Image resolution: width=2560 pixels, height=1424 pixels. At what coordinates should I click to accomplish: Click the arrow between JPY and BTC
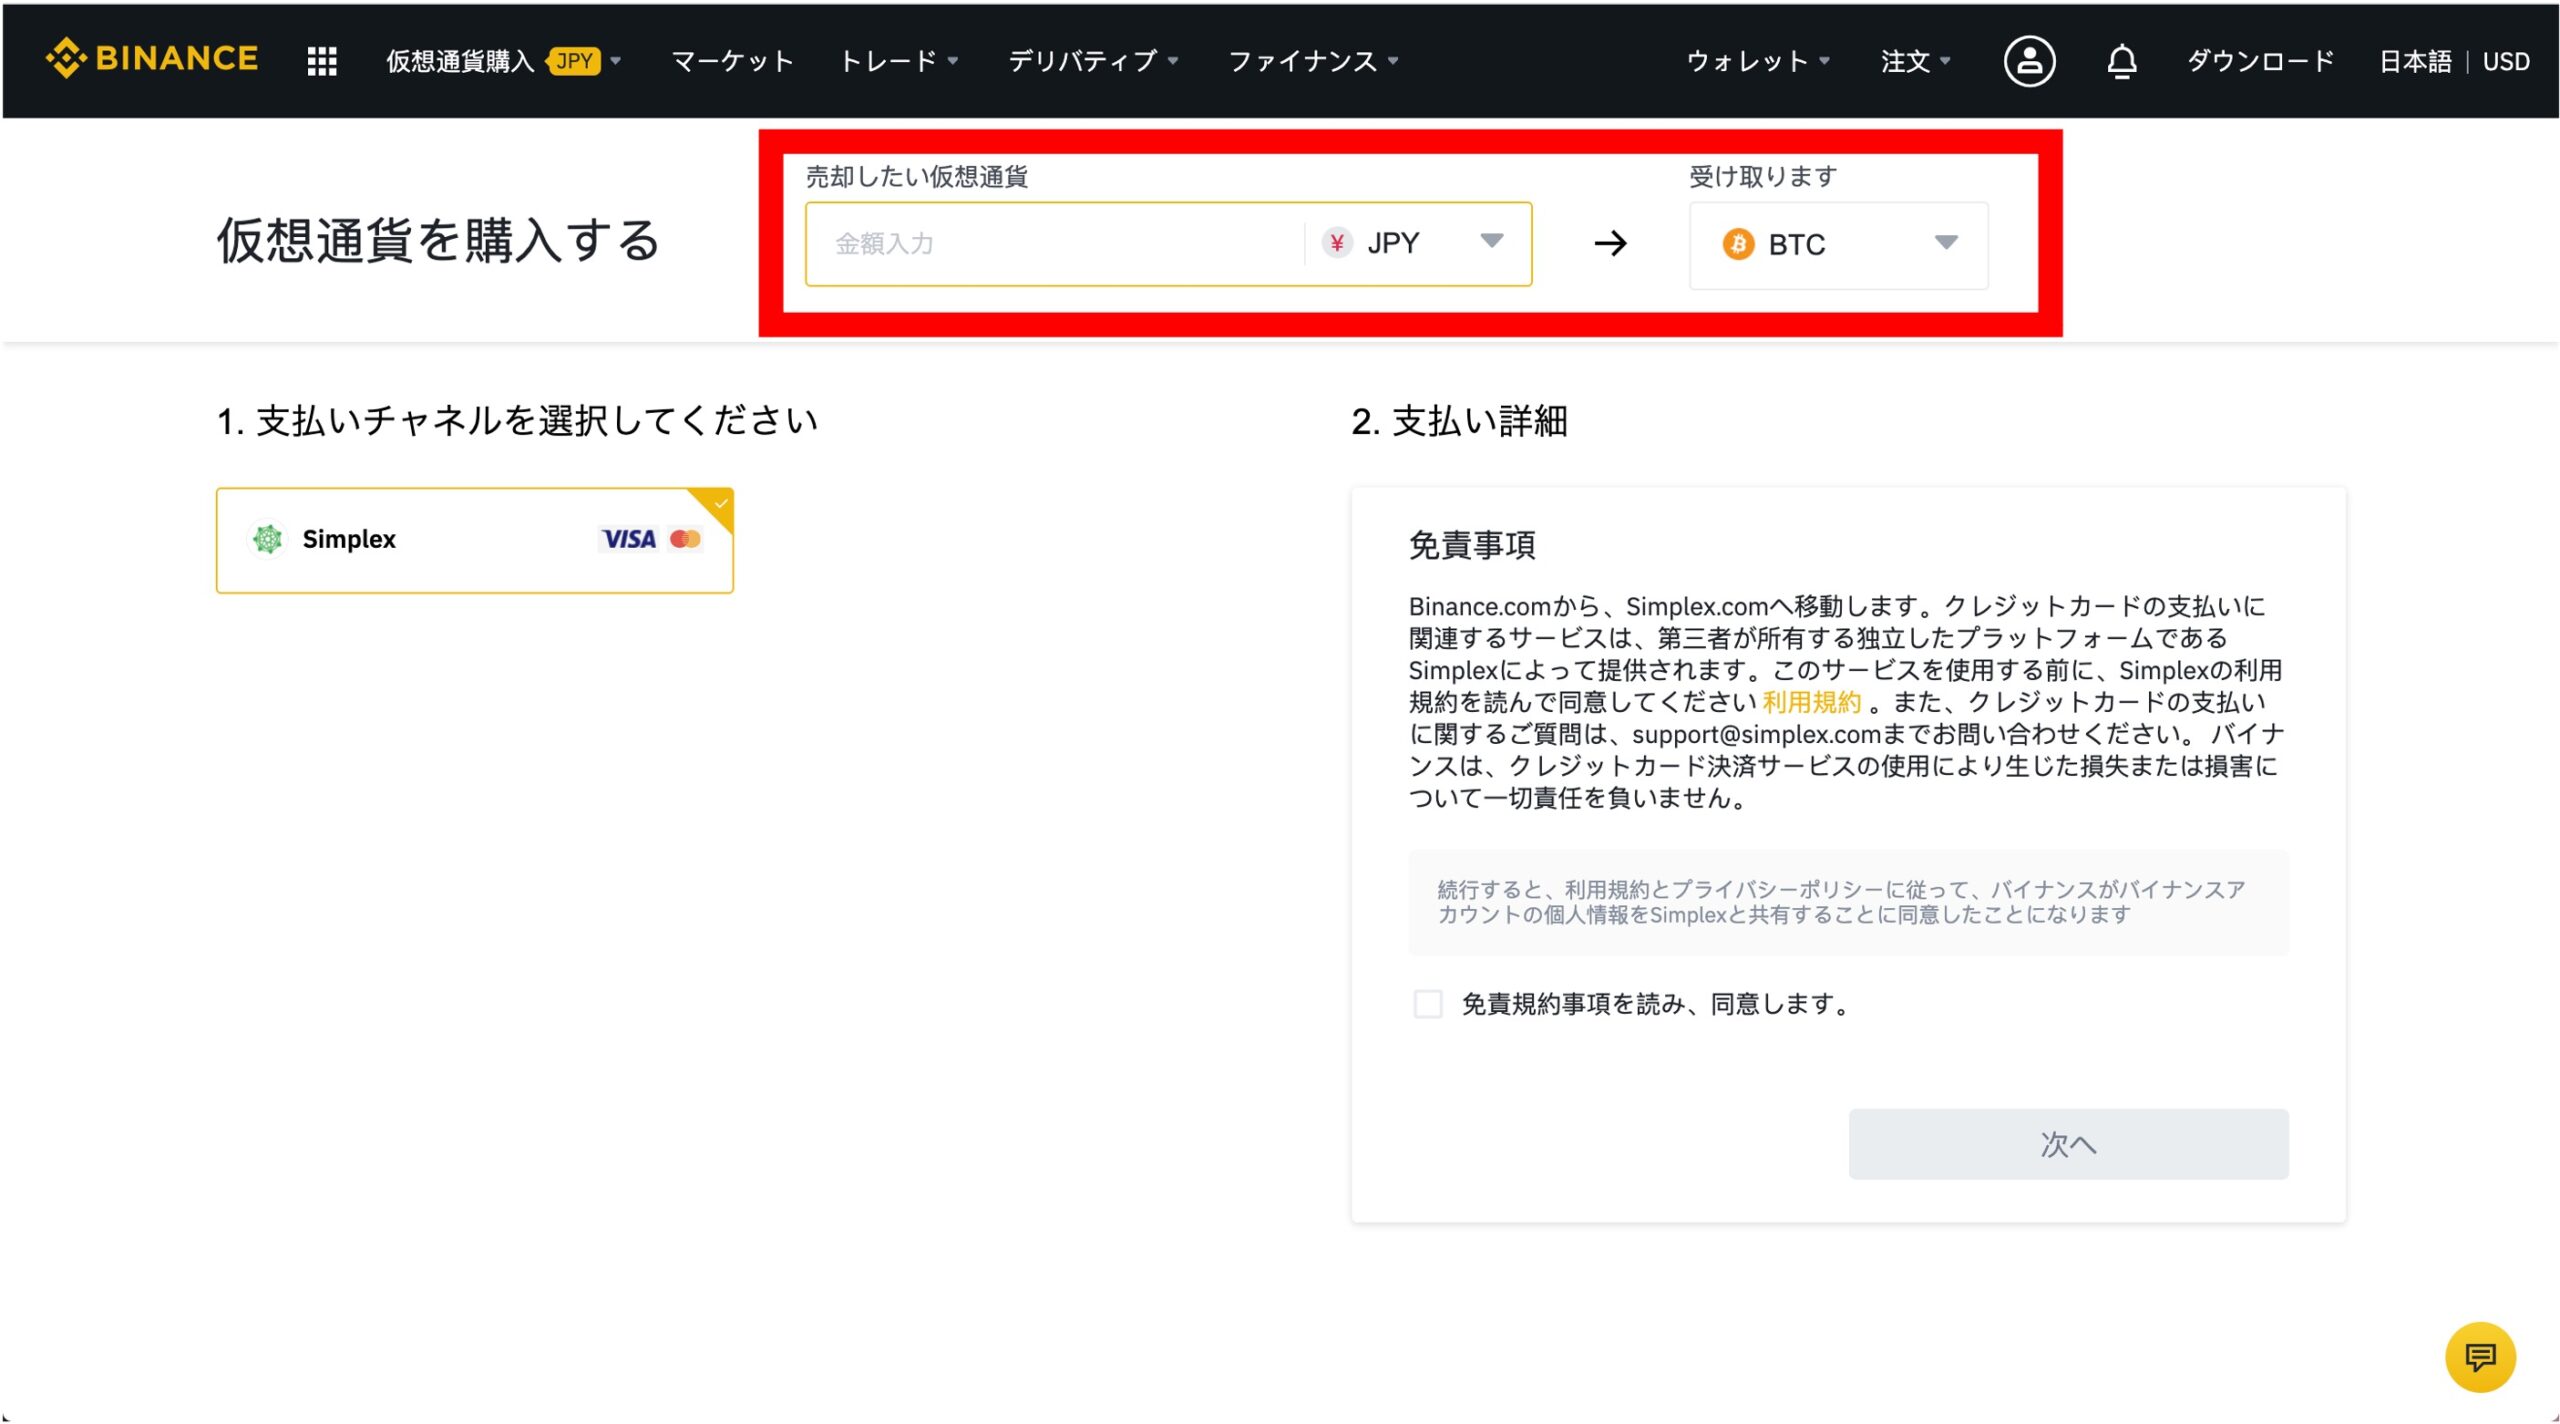[1610, 243]
